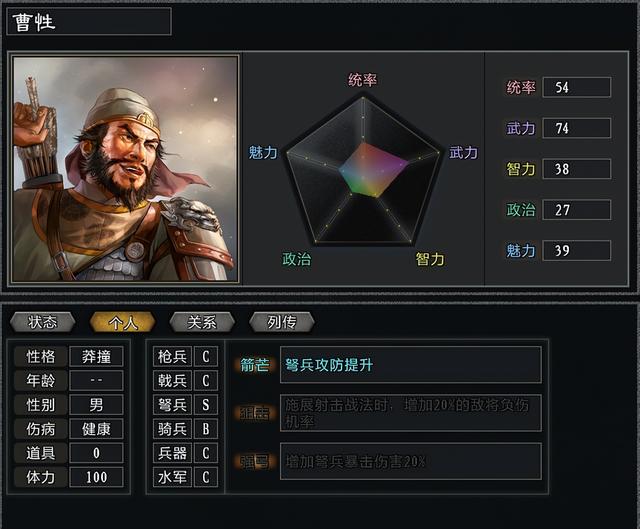Click the 曹性 character portrait
Screen dimensions: 640x529
click(125, 168)
